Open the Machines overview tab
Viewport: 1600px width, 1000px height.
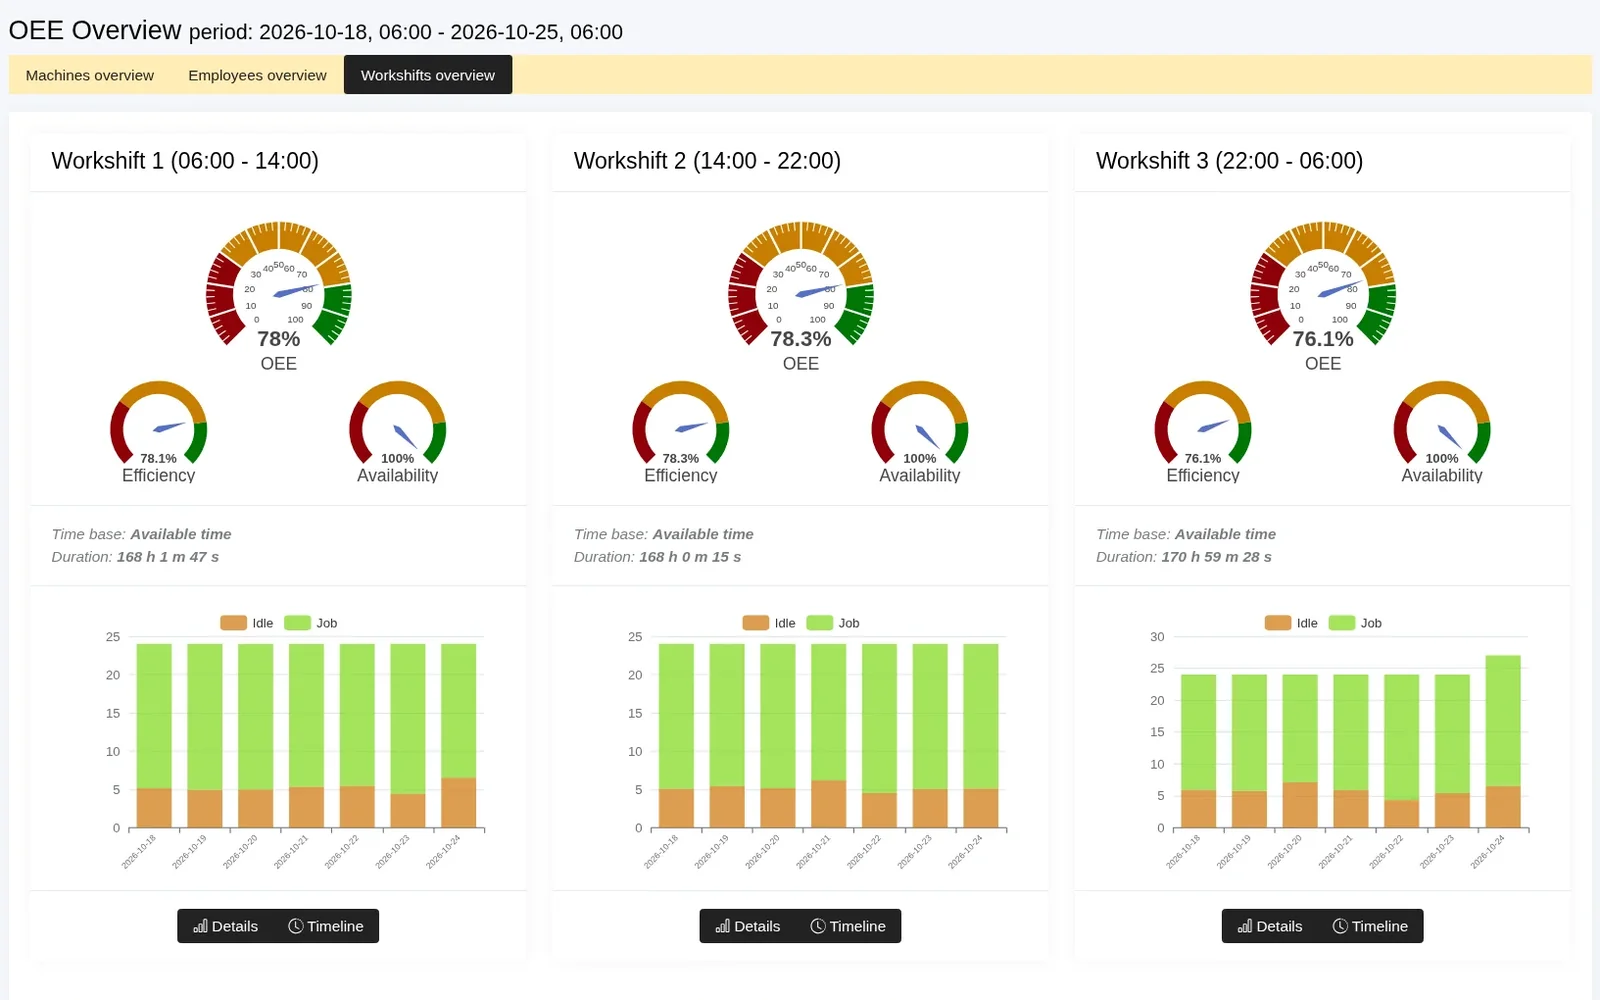click(90, 75)
